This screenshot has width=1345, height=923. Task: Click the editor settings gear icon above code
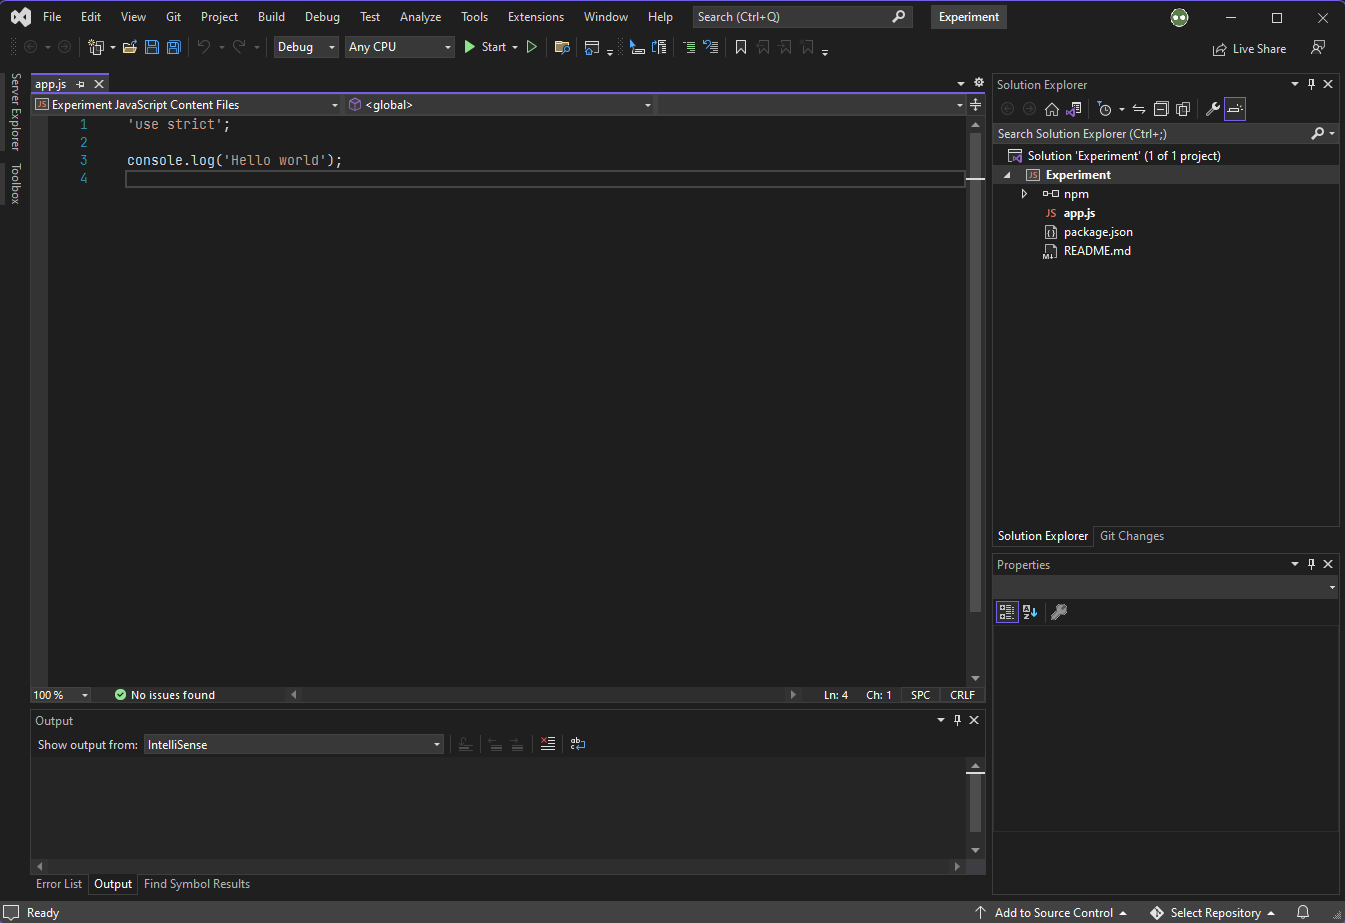pos(979,83)
